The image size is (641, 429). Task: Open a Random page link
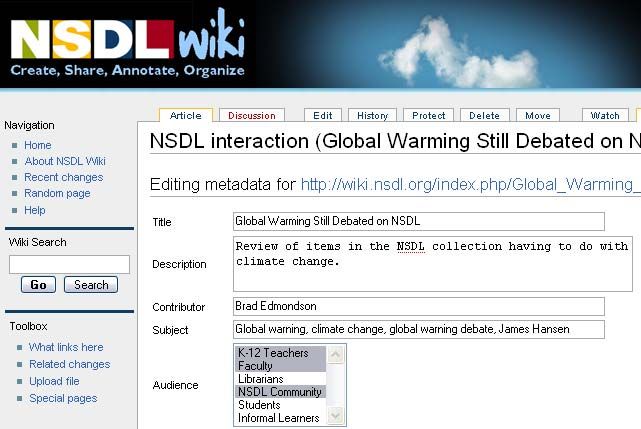click(57, 193)
